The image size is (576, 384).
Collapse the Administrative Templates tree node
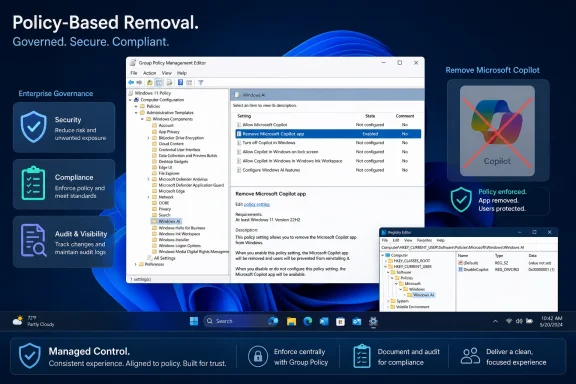point(136,112)
